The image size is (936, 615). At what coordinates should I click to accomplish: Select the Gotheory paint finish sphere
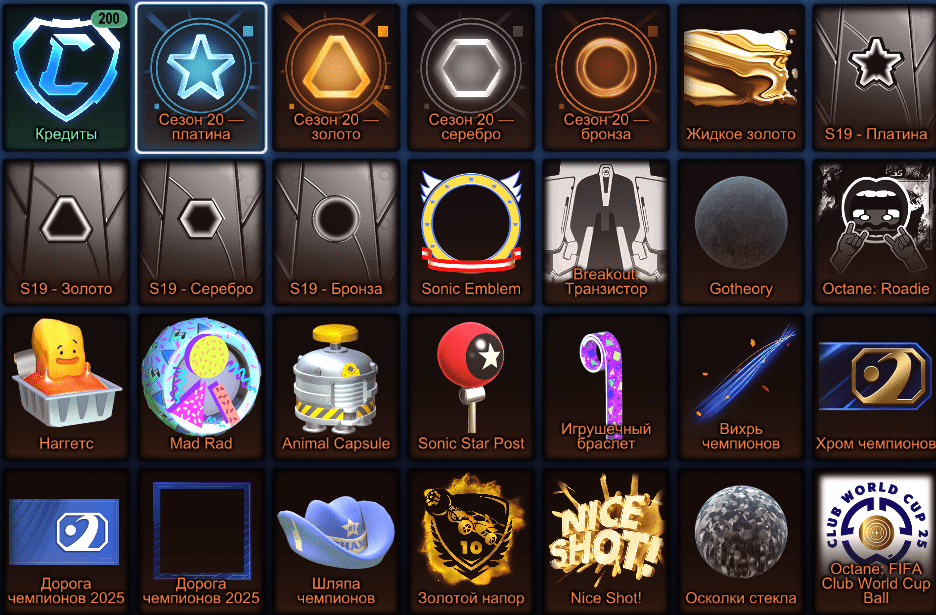741,232
